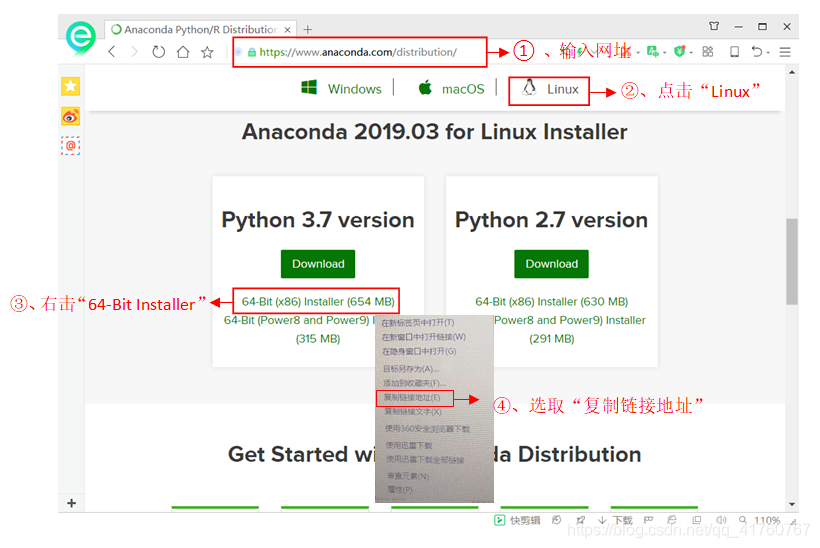Choose 审查元素(N) from the context menu
820x548 pixels.
(x=408, y=476)
